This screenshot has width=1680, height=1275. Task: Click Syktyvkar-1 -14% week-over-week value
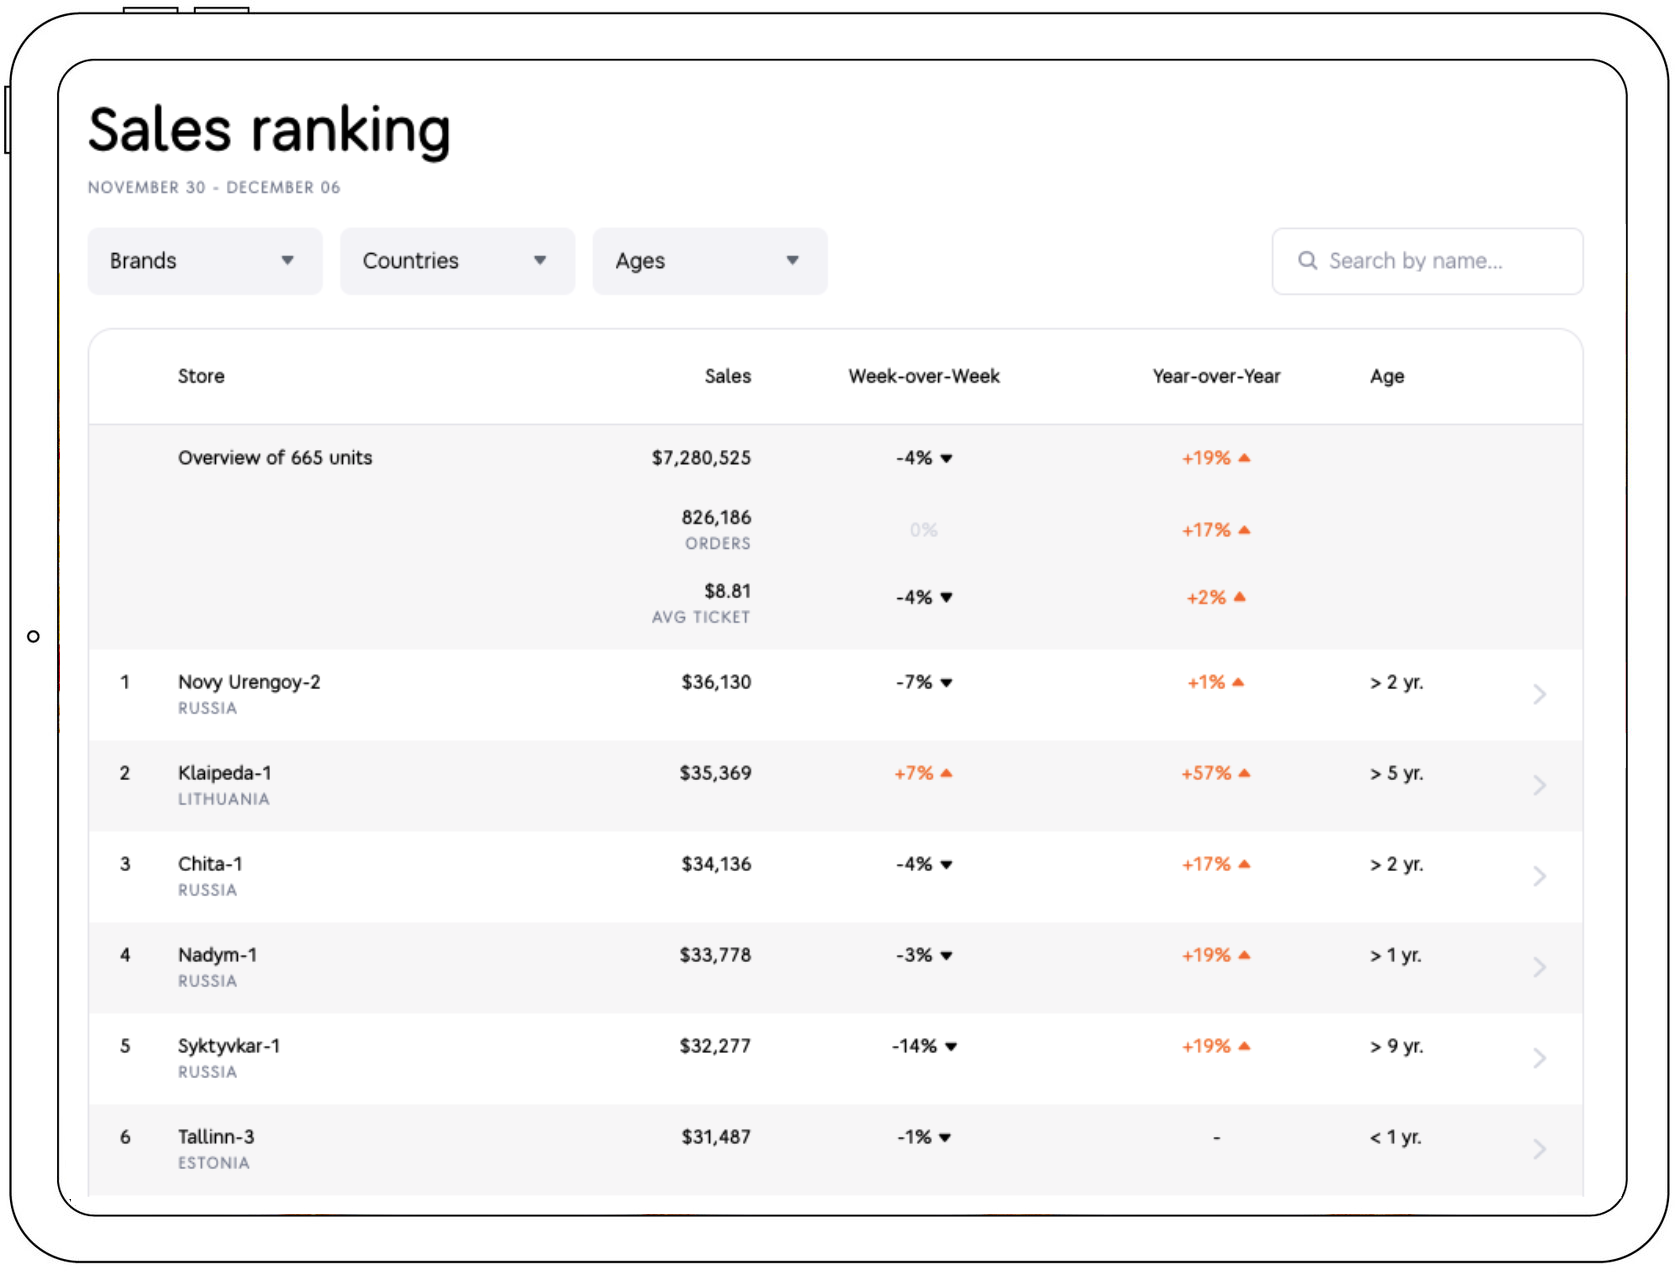tap(924, 1046)
